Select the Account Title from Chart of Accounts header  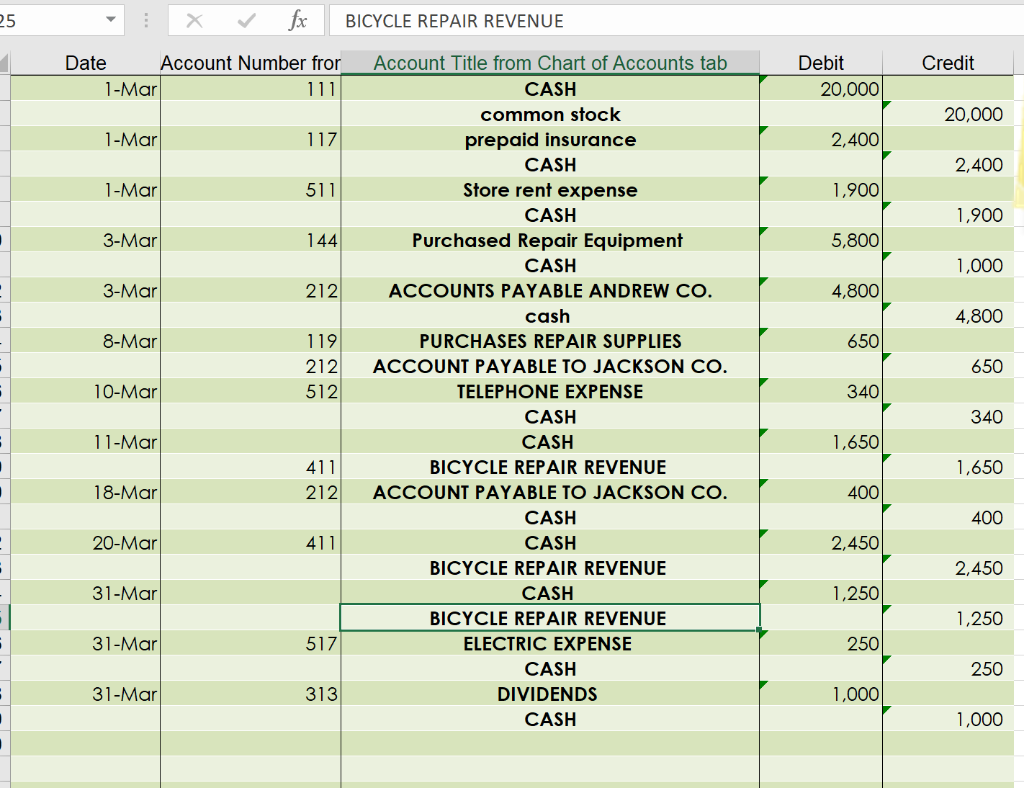[x=550, y=62]
